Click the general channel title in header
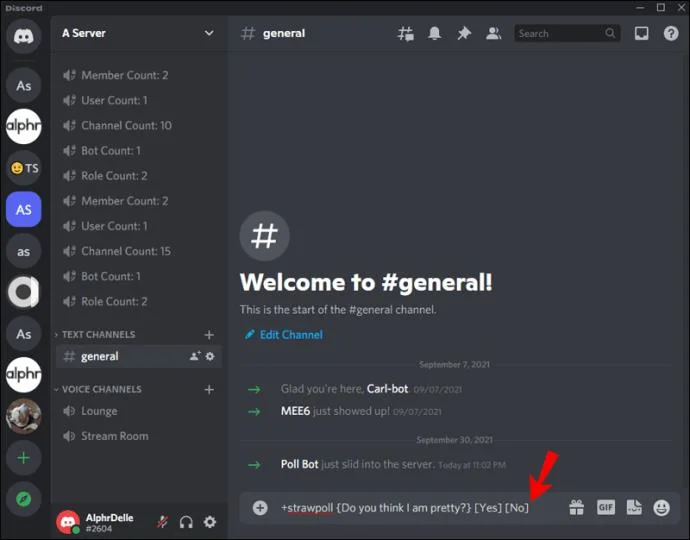This screenshot has height=540, width=690. (283, 33)
